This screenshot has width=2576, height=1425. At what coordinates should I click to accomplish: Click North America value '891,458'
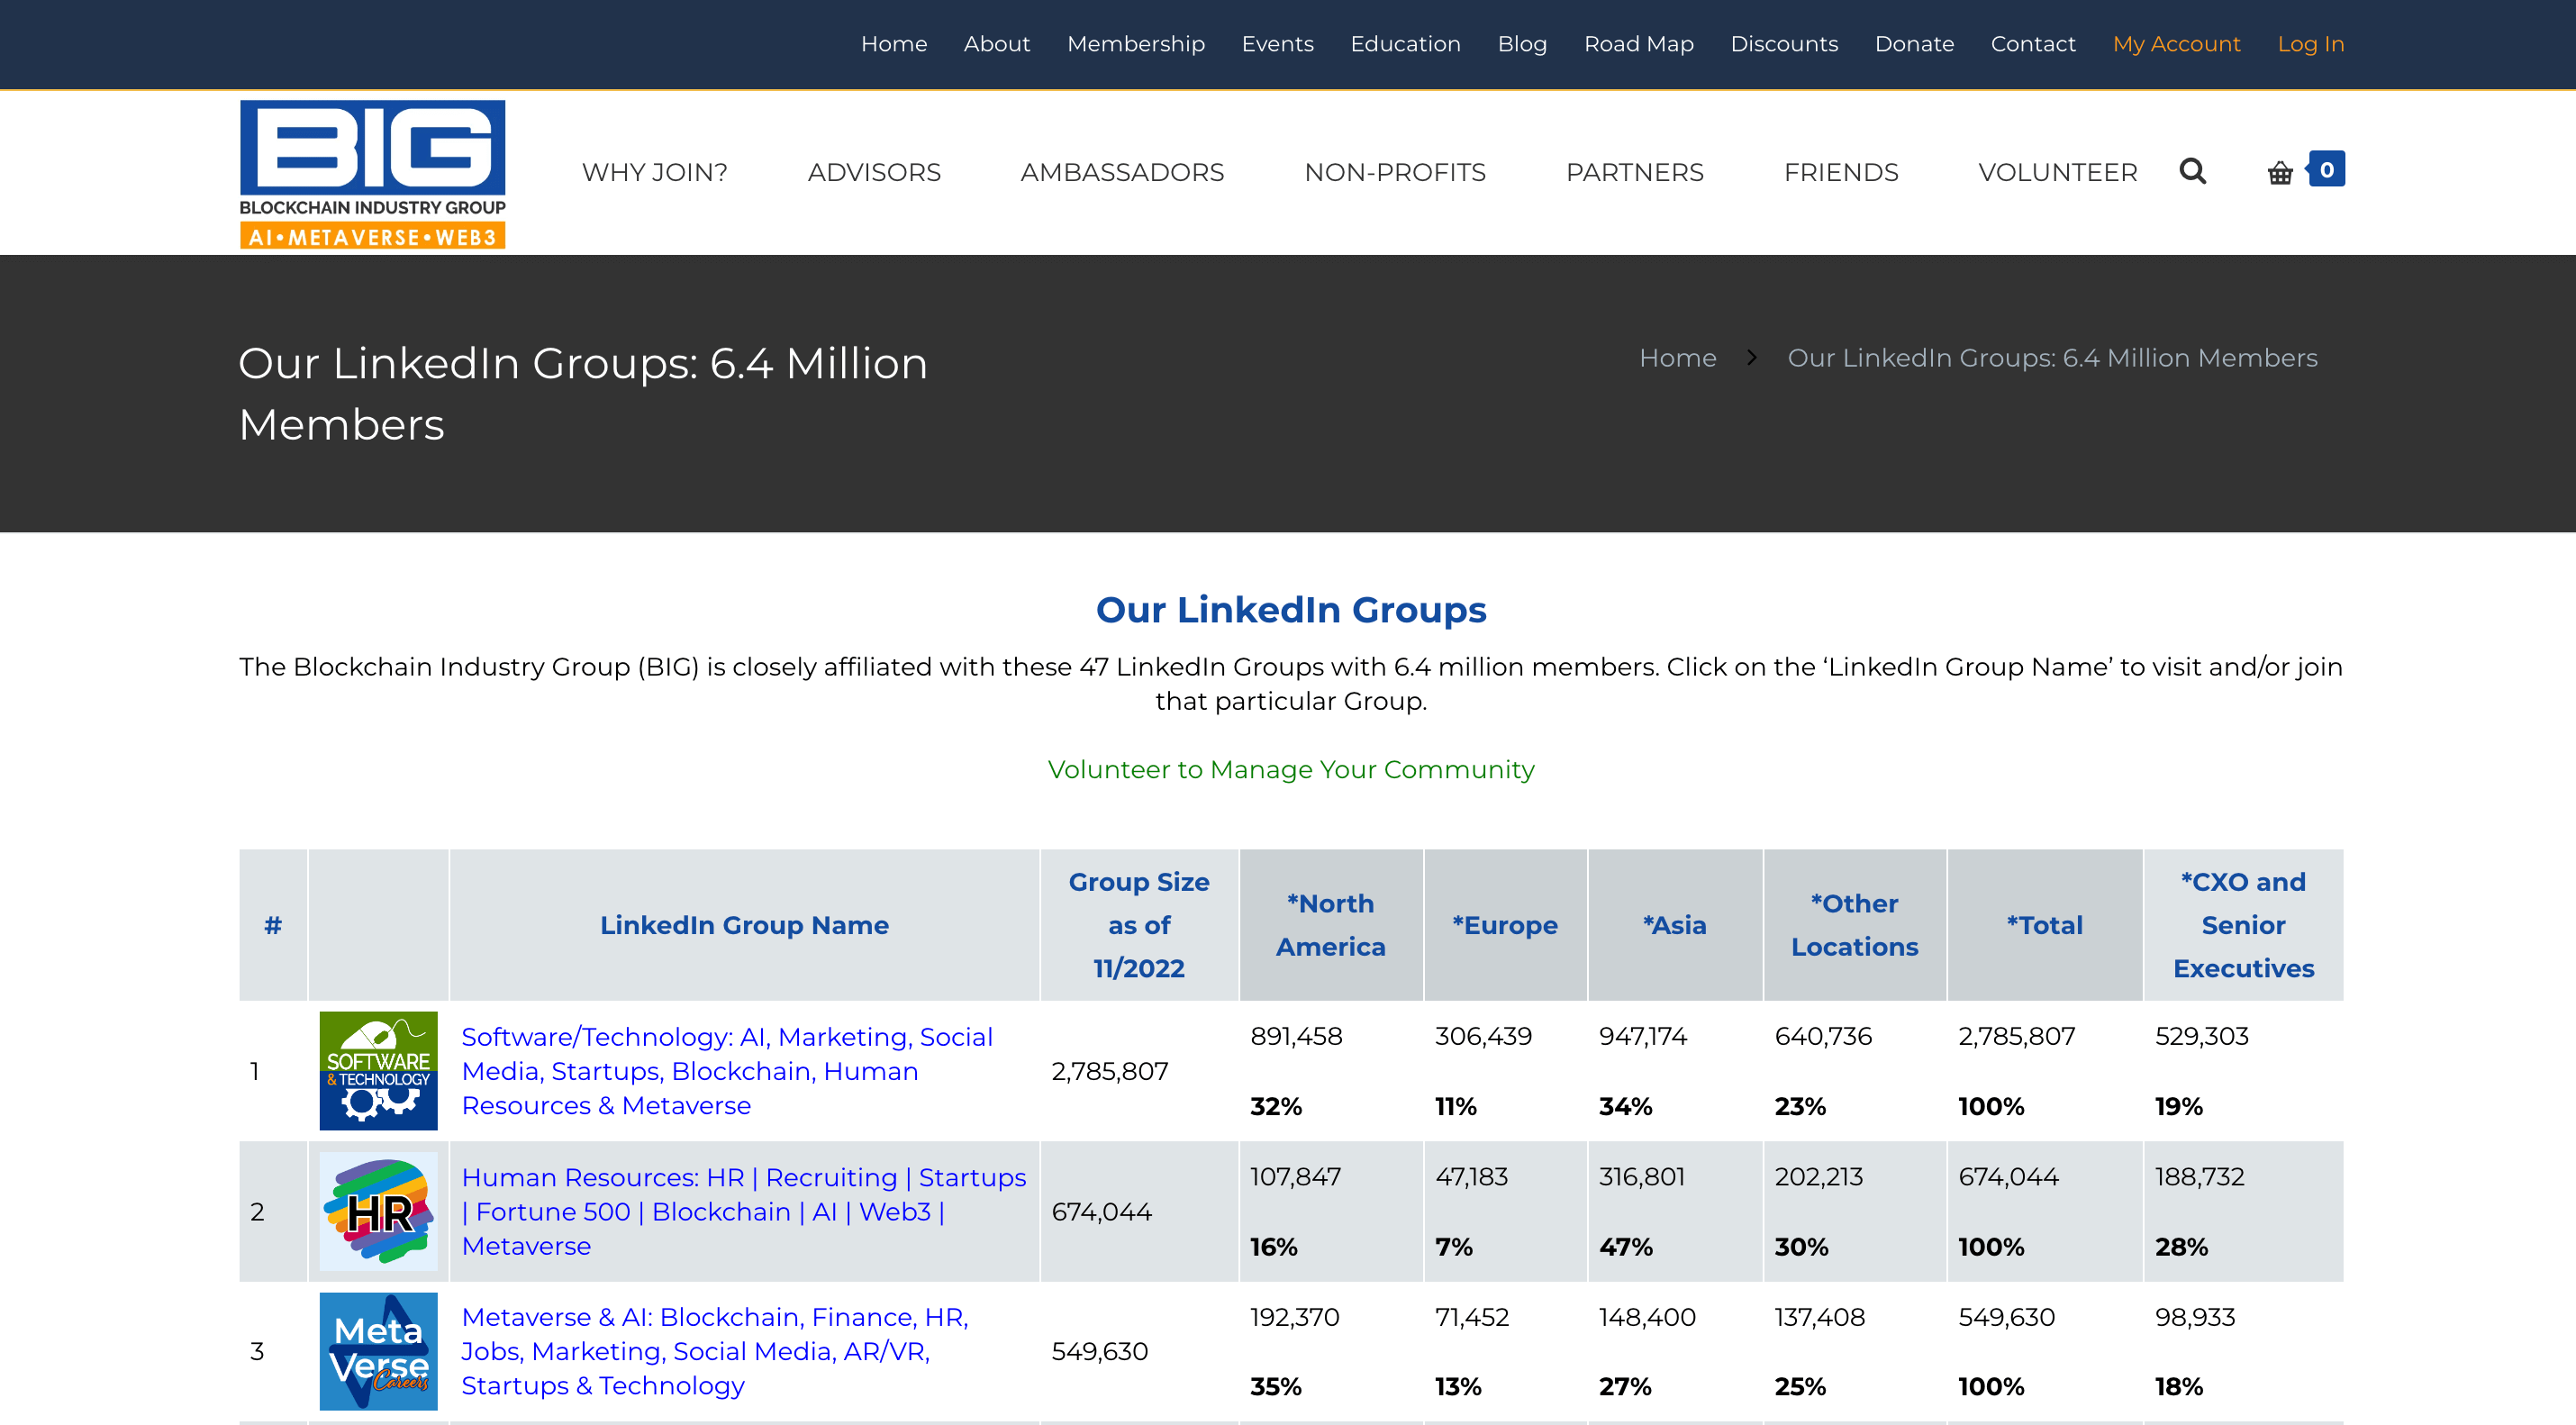click(1296, 1036)
